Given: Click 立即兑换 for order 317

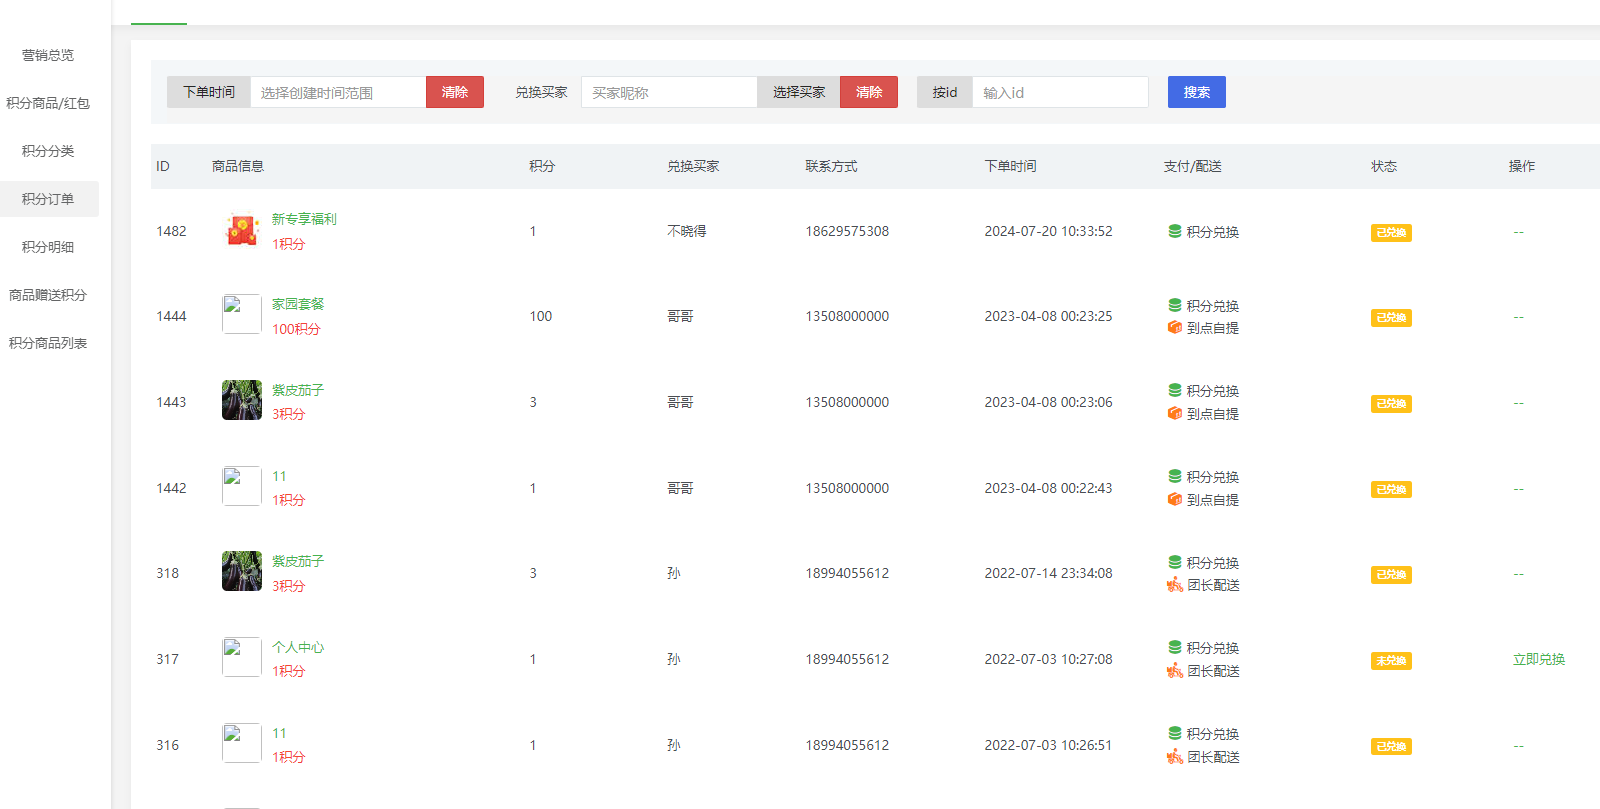Looking at the screenshot, I should (x=1538, y=660).
